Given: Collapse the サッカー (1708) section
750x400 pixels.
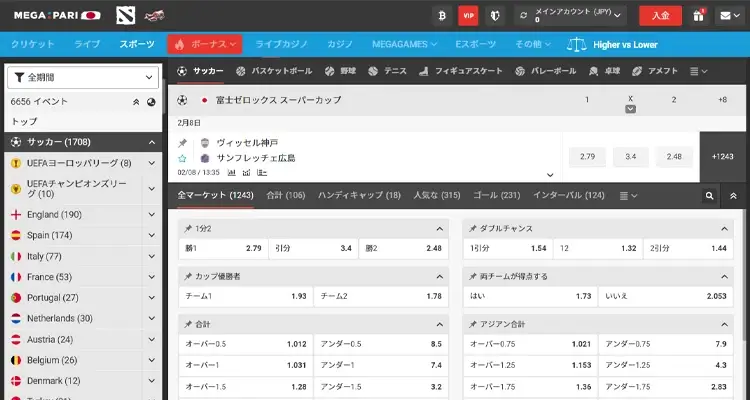Looking at the screenshot, I should [152, 142].
